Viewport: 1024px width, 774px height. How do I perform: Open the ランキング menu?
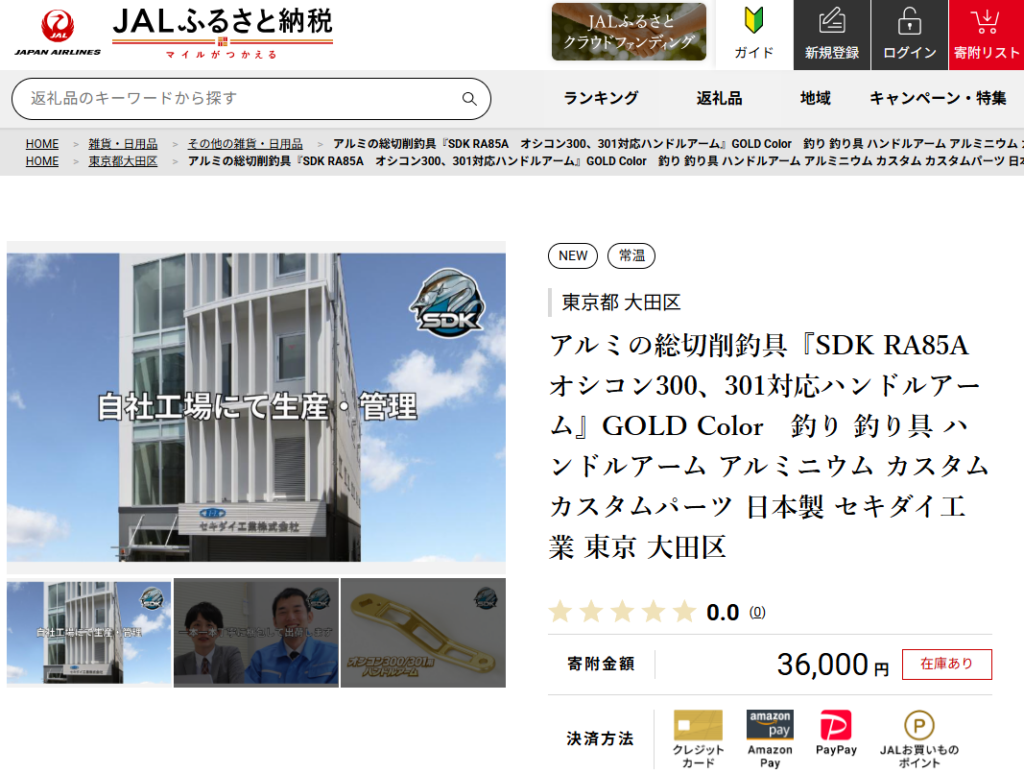tap(600, 98)
